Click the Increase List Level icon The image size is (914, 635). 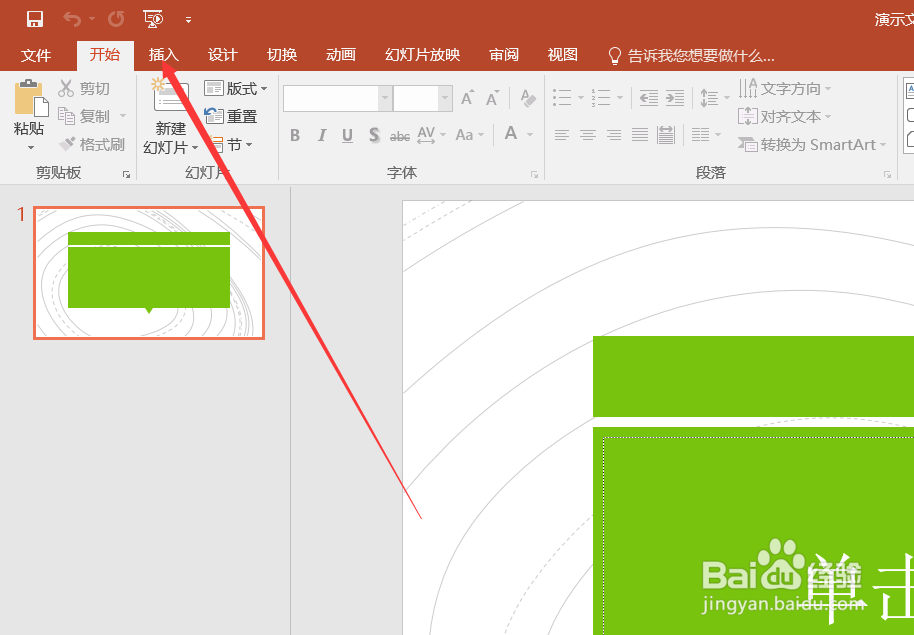tap(674, 97)
